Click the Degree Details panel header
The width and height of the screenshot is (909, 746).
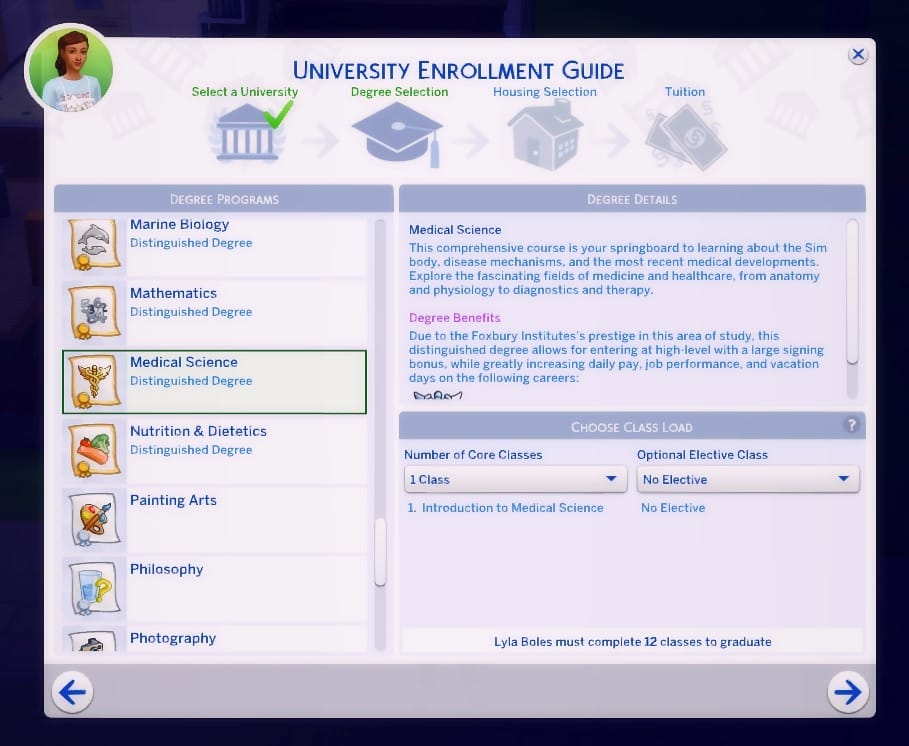pyautogui.click(x=632, y=199)
